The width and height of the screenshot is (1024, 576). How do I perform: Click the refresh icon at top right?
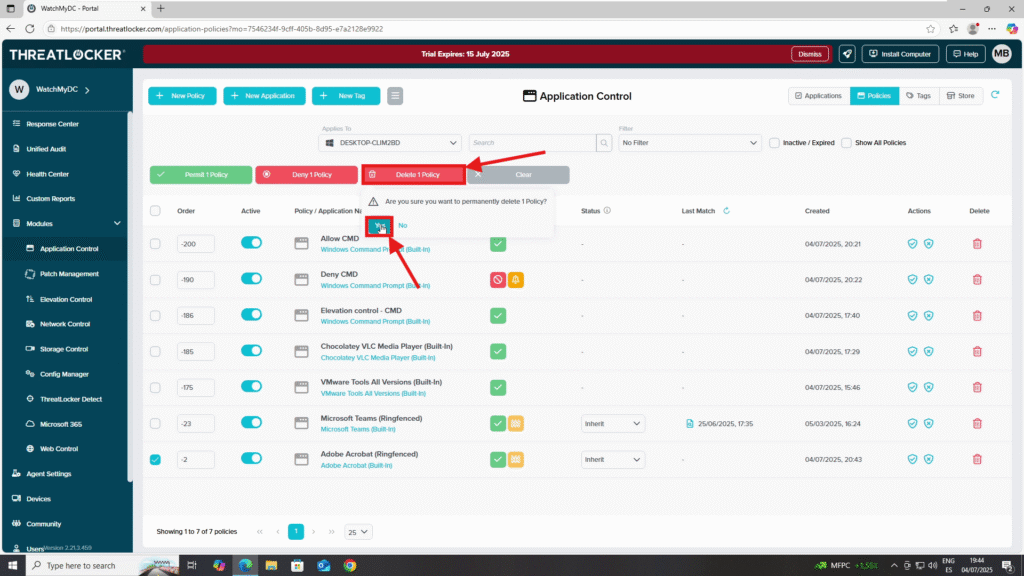[995, 95]
